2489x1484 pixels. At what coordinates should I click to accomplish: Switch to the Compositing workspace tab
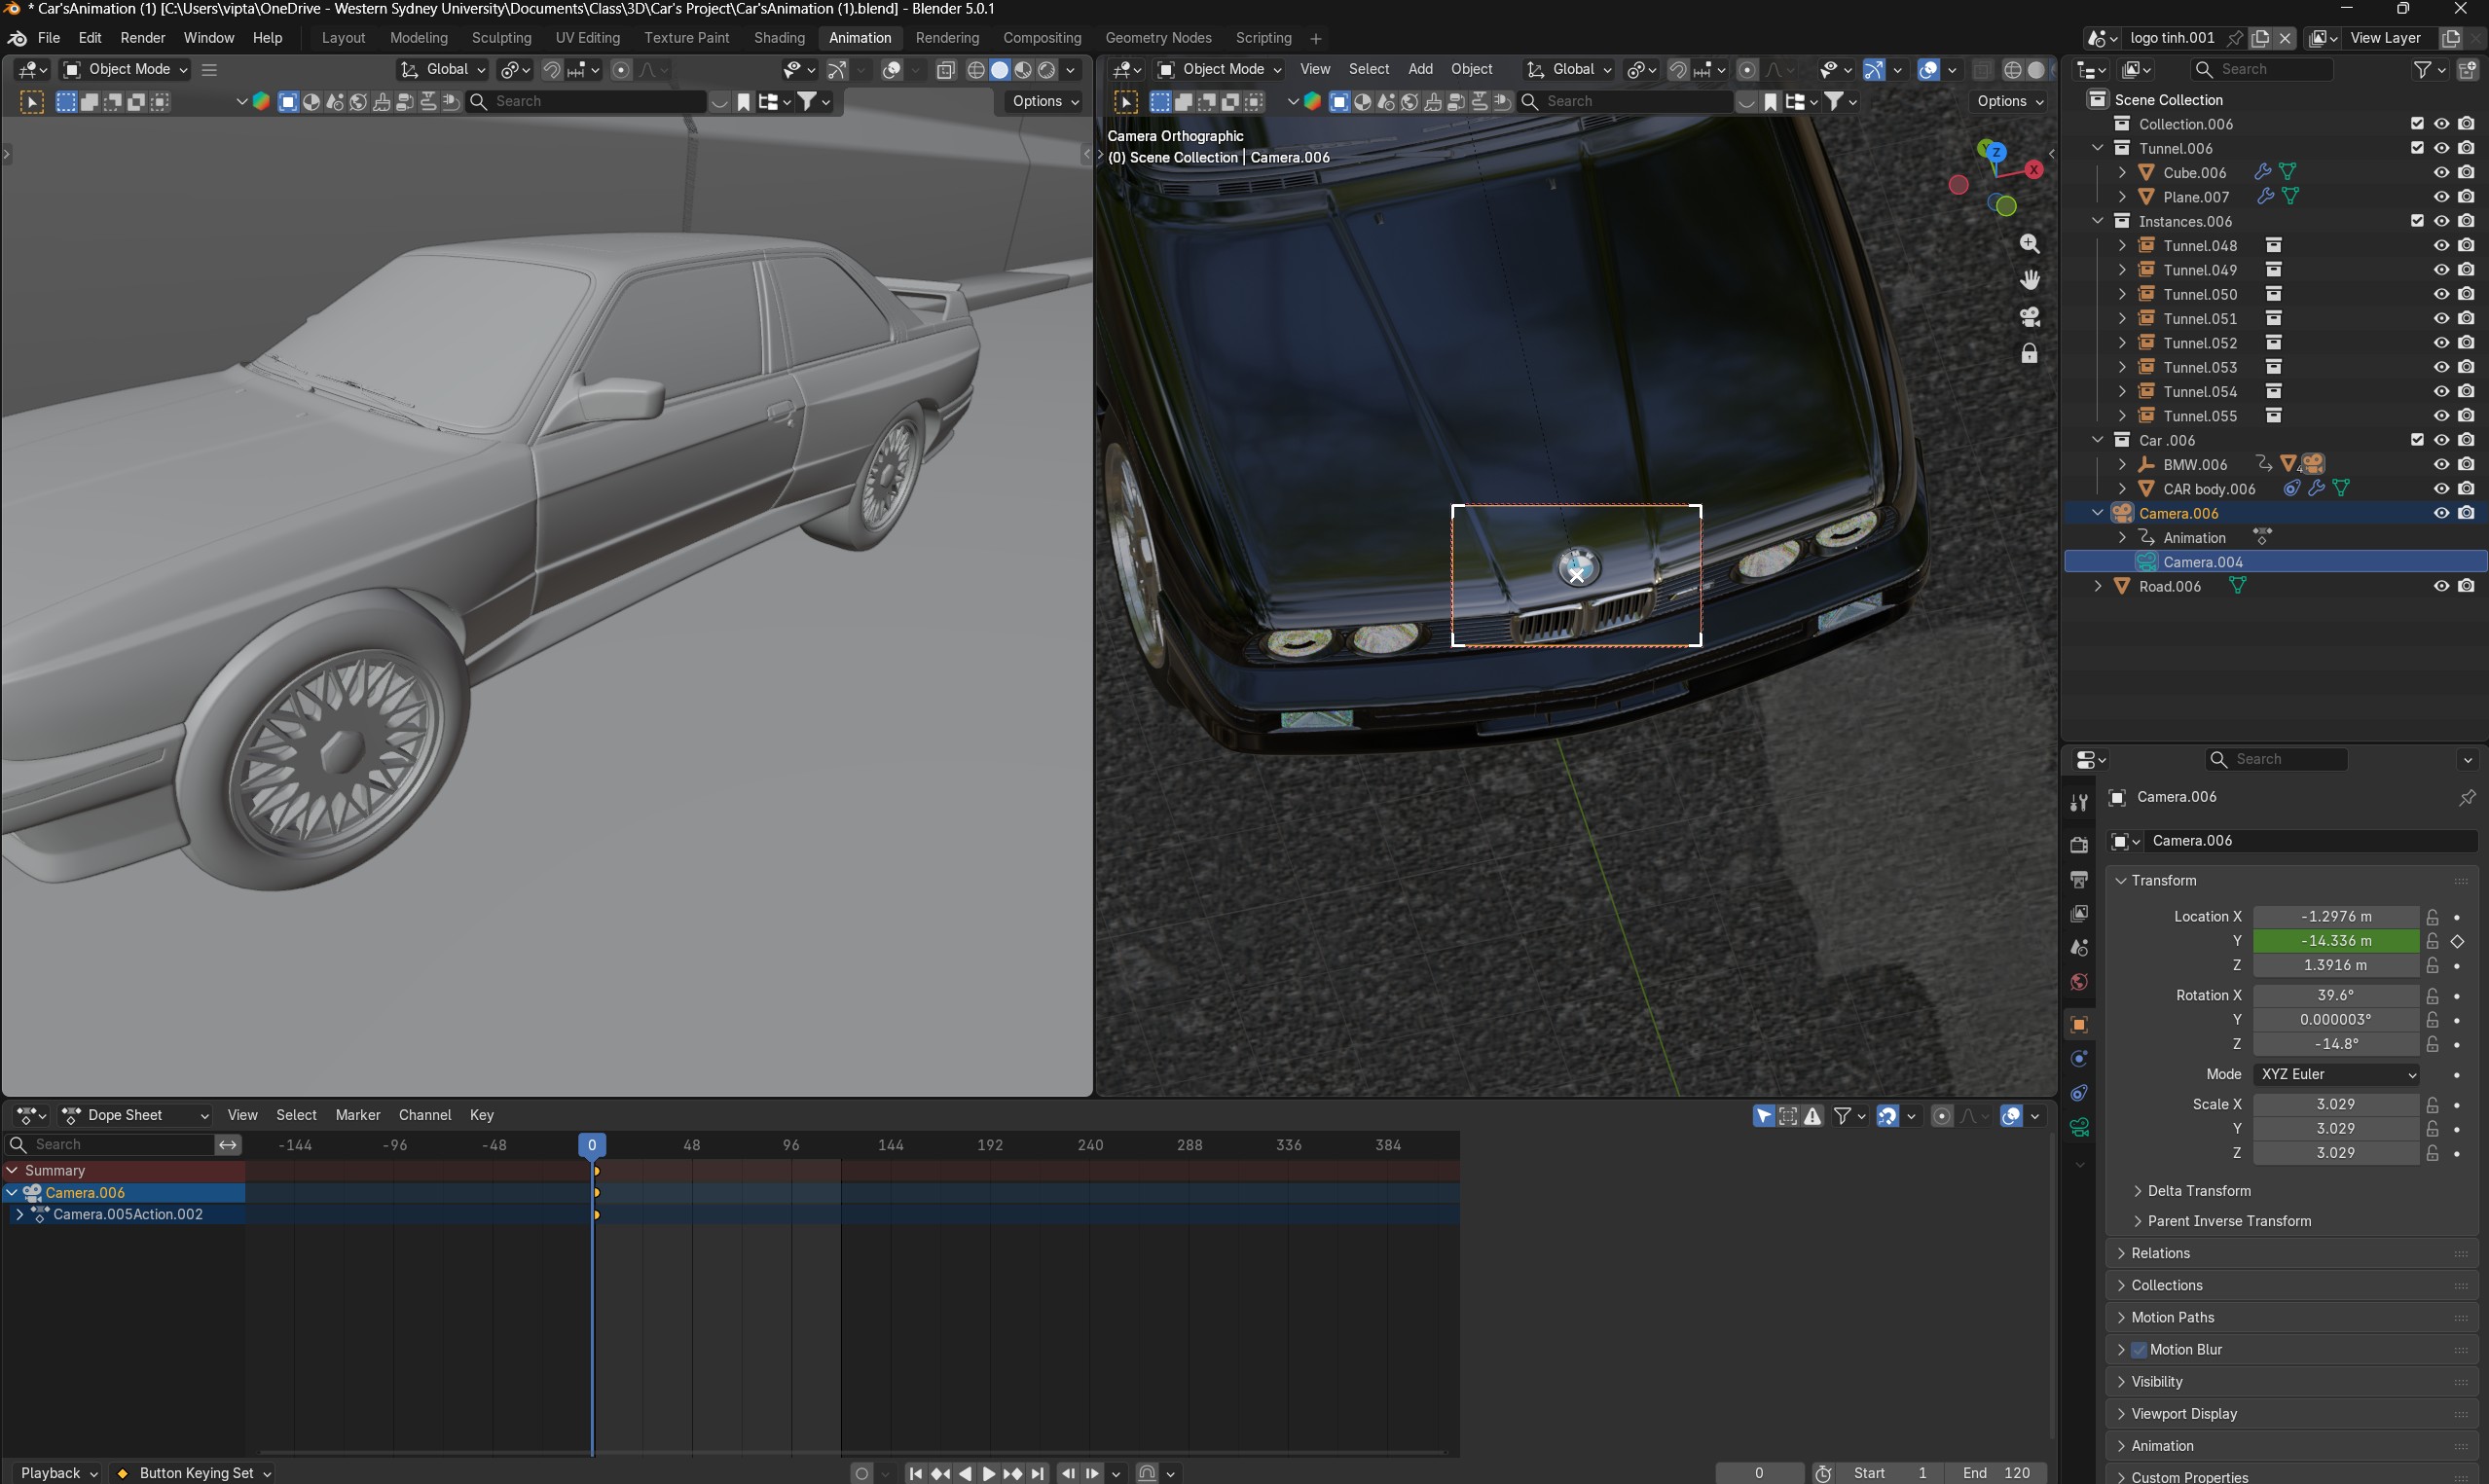1042,38
